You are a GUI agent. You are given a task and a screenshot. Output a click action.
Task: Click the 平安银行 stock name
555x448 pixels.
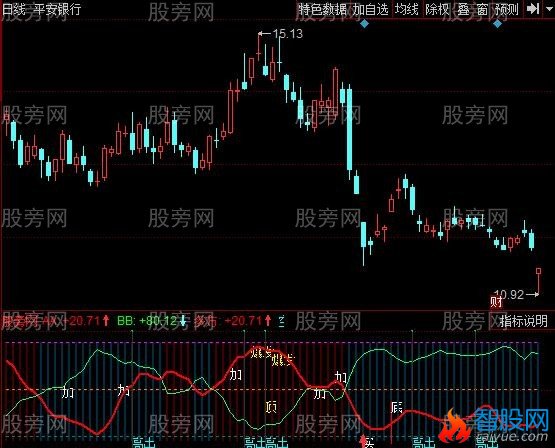(x=57, y=9)
